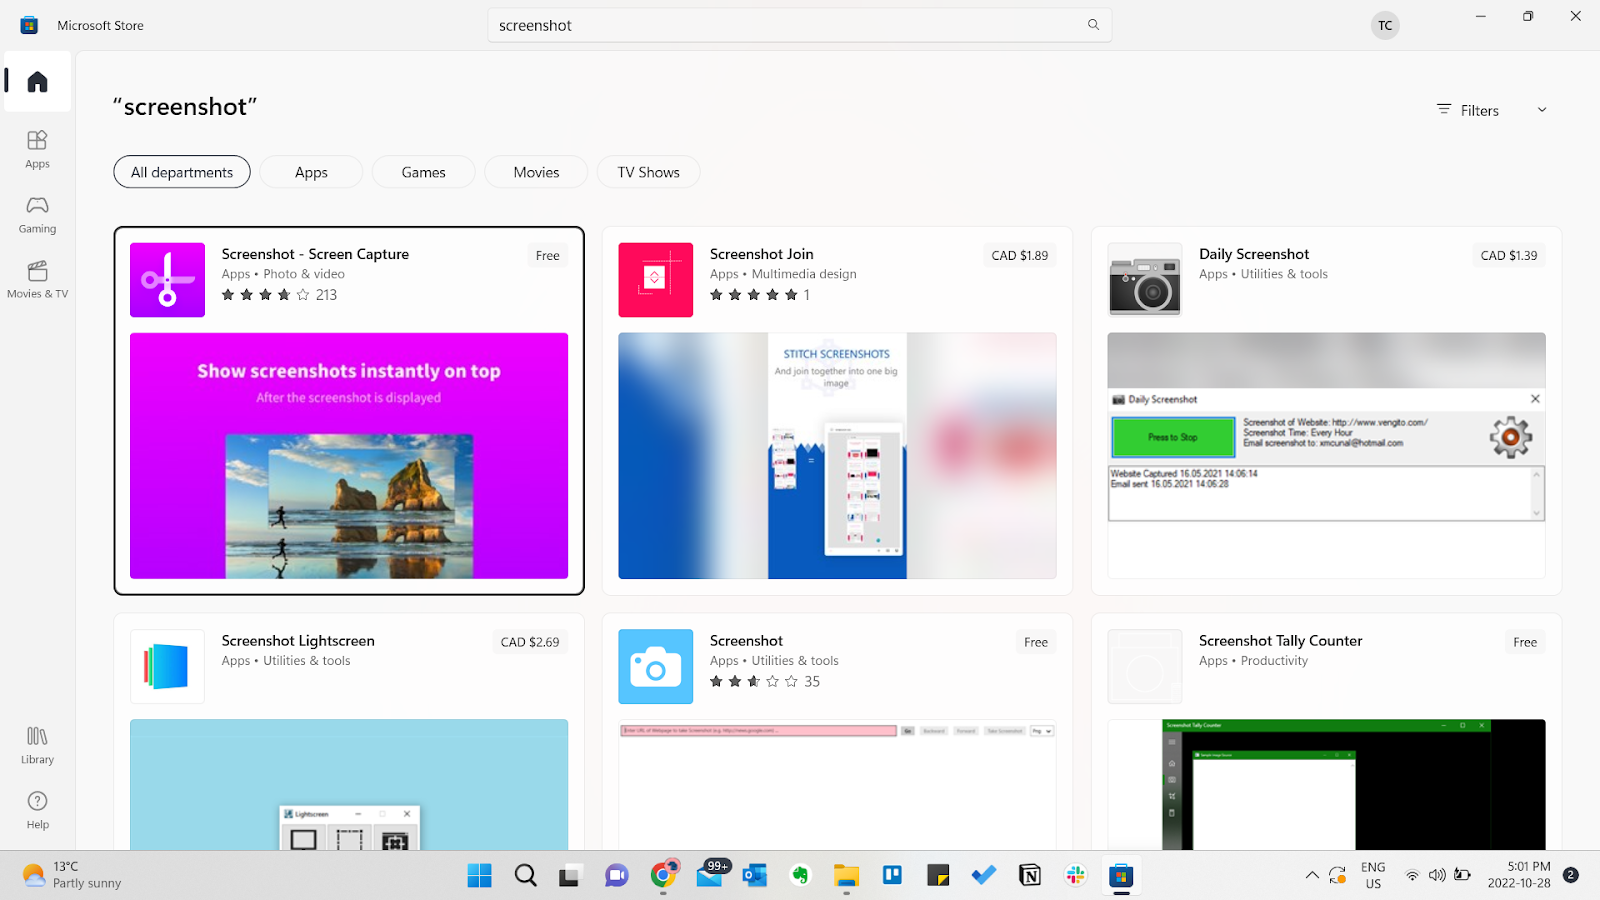Click the 213 ratings count
The width and height of the screenshot is (1600, 900).
pyautogui.click(x=326, y=295)
